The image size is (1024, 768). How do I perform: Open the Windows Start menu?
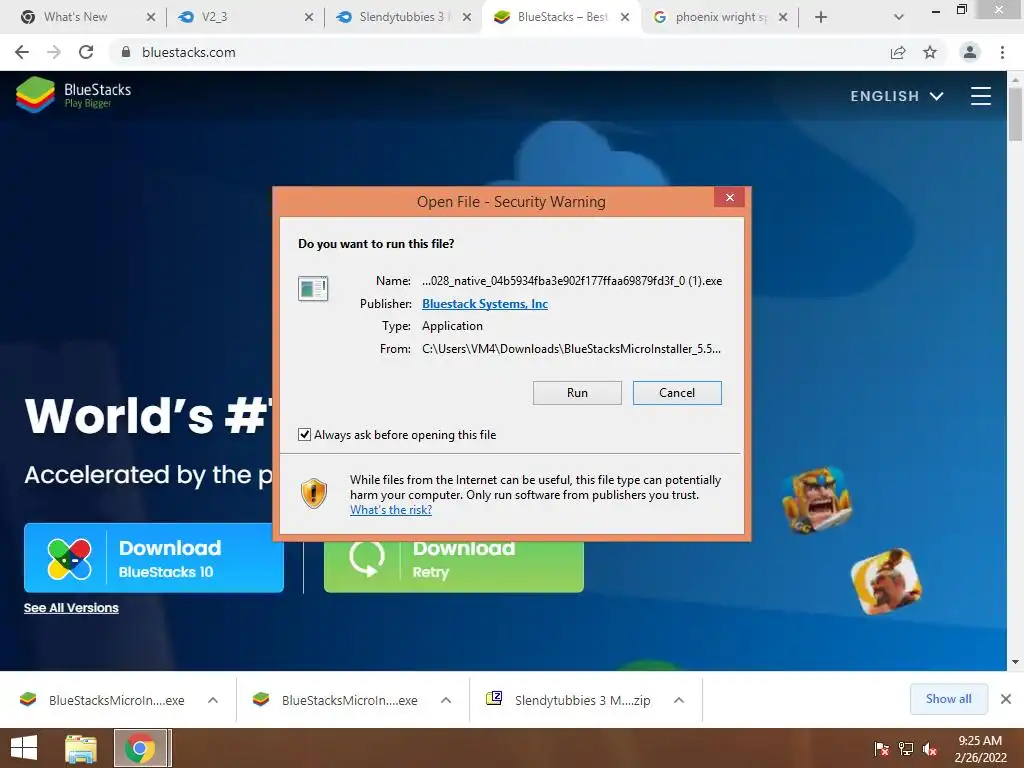tap(24, 748)
